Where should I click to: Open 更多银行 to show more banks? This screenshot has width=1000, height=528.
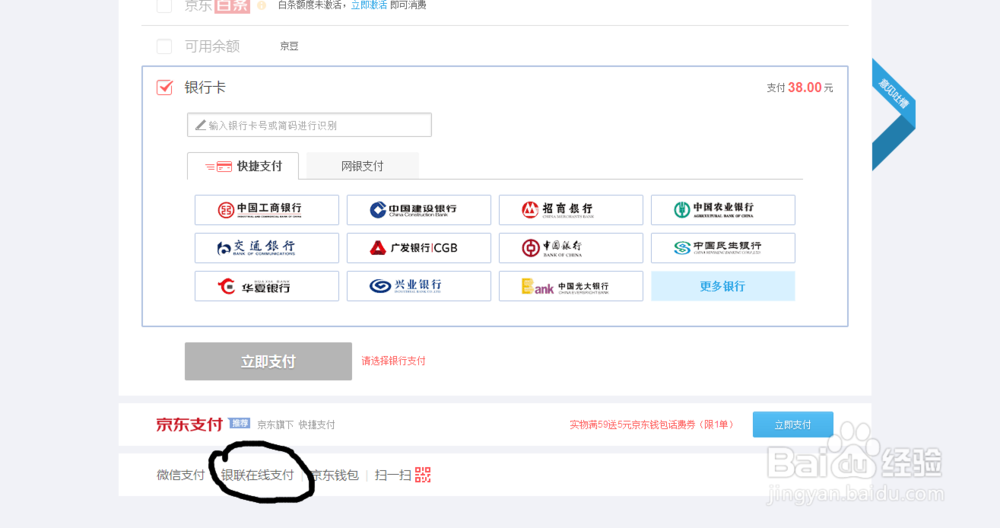coord(723,286)
